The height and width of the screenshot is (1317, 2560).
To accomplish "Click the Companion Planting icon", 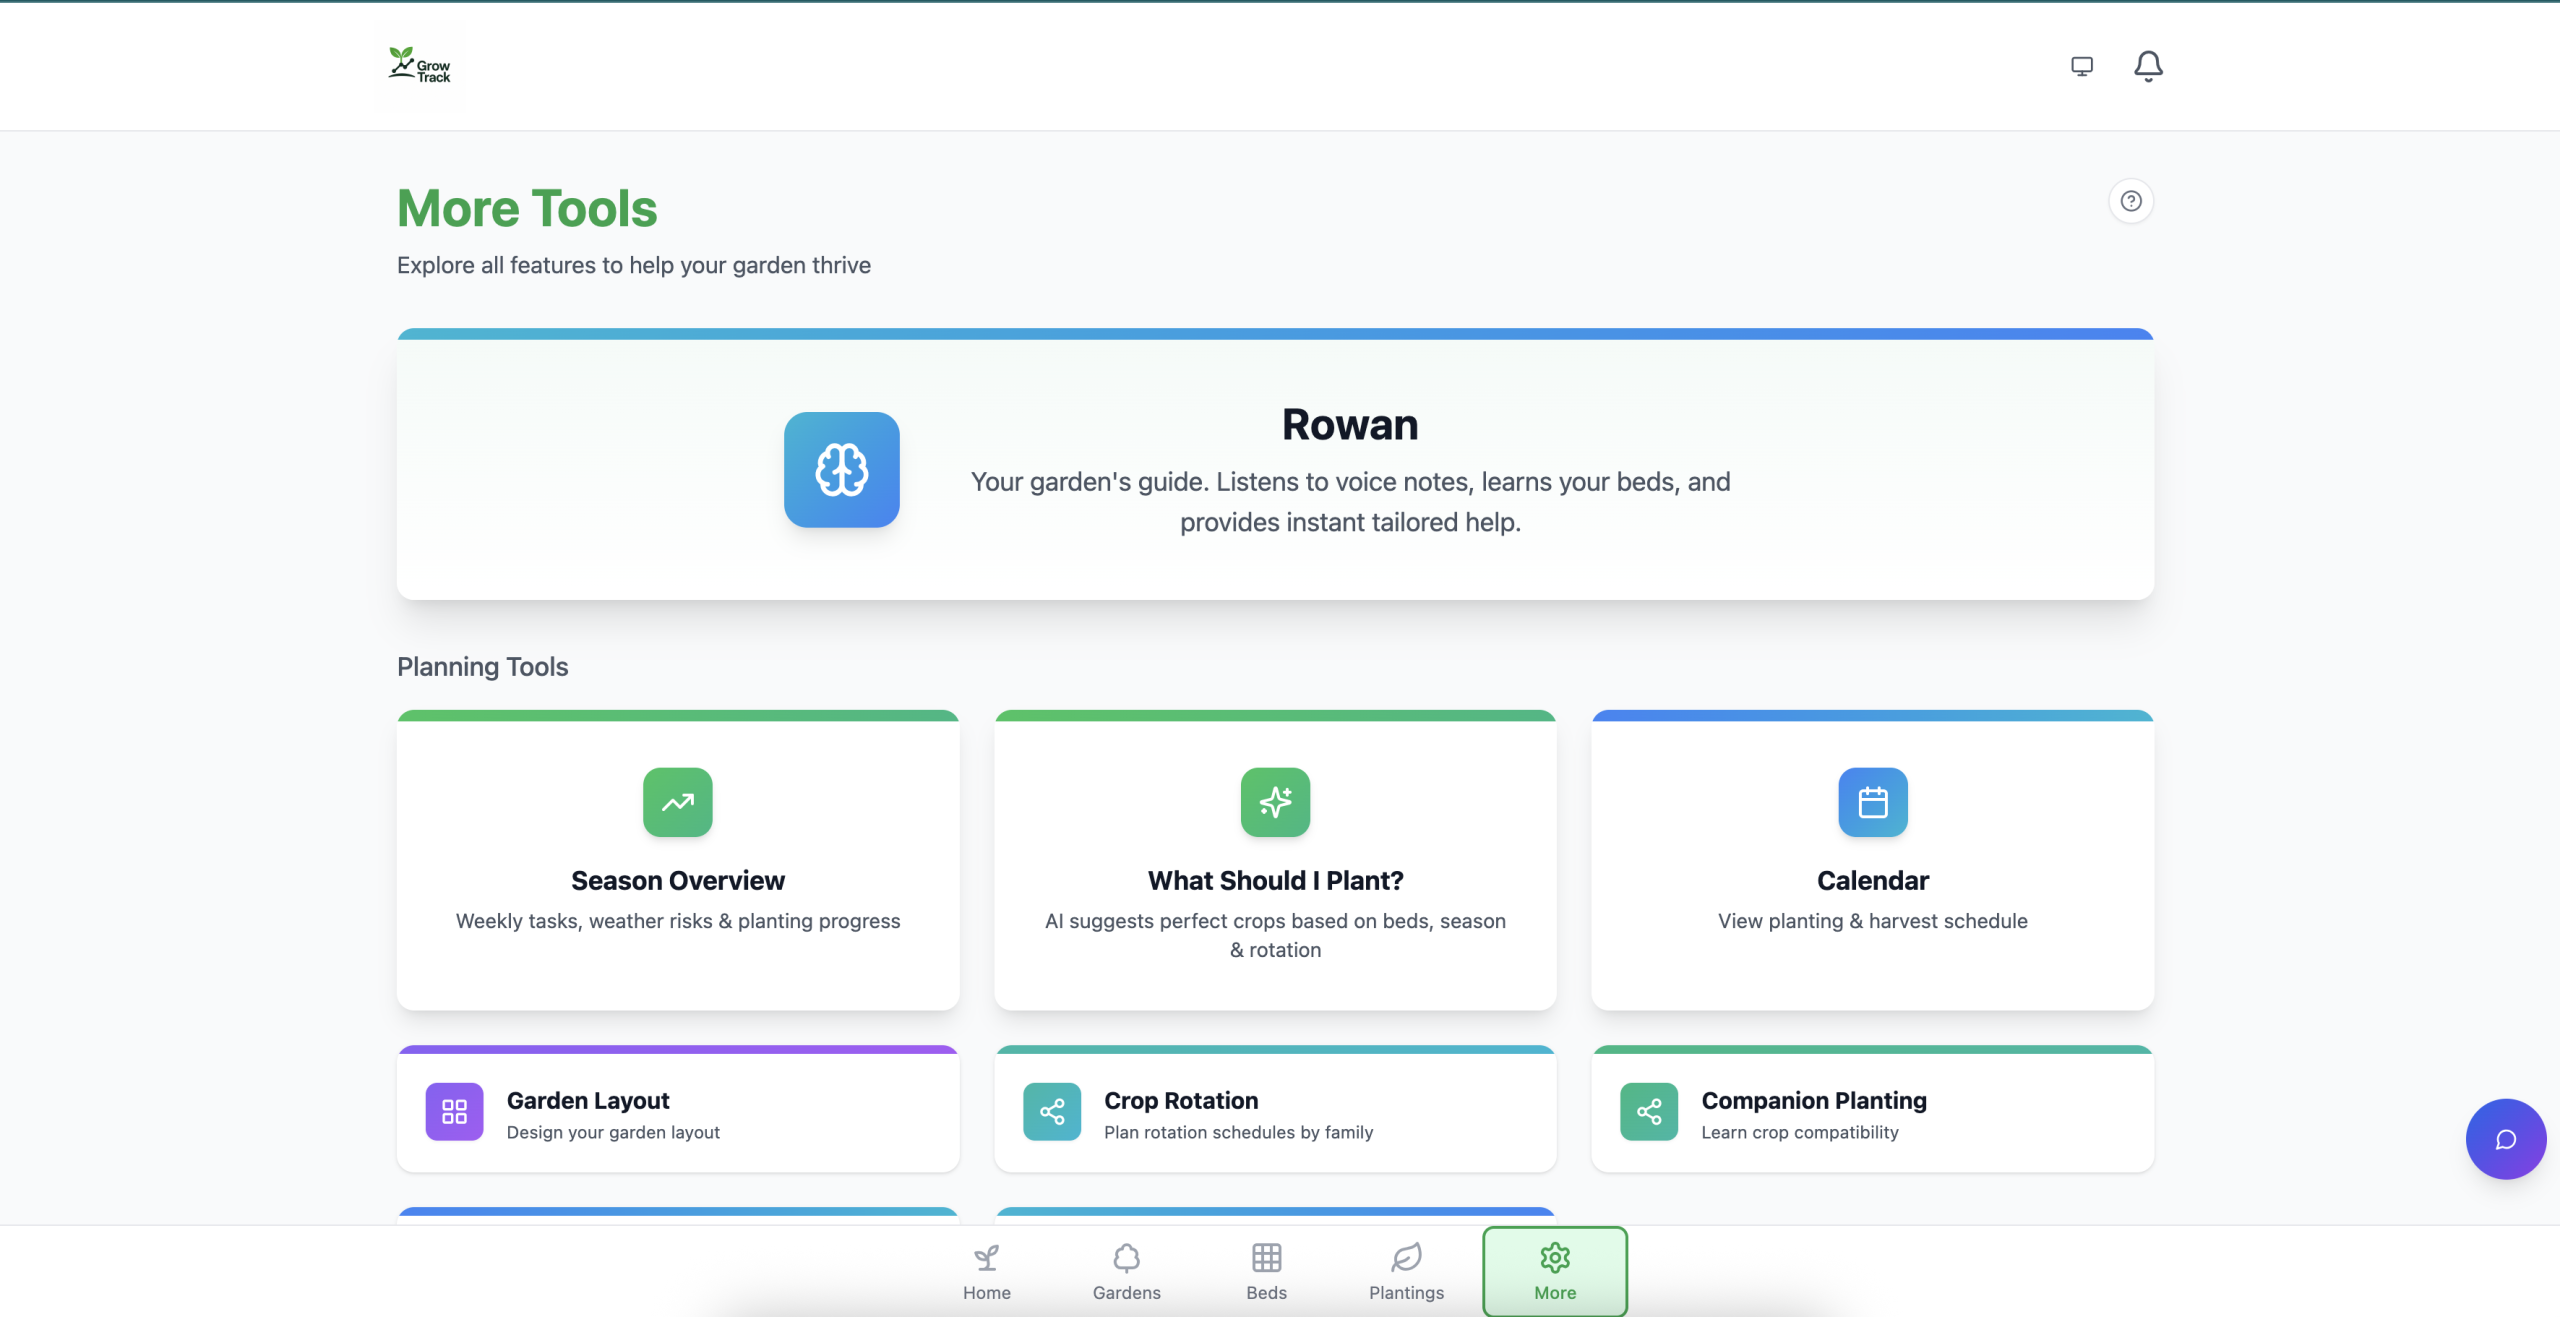I will click(x=1648, y=1111).
